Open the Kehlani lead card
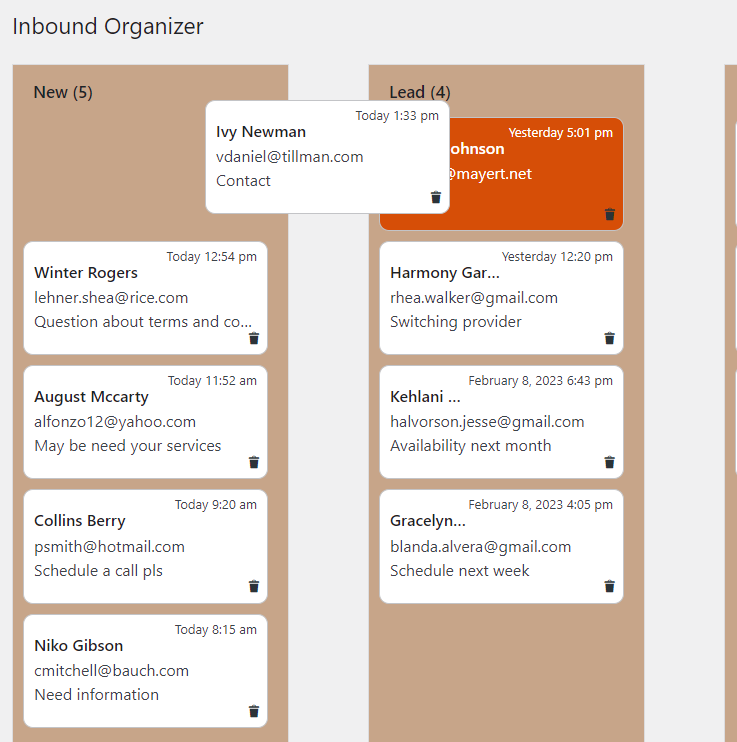This screenshot has width=737, height=742. (425, 397)
